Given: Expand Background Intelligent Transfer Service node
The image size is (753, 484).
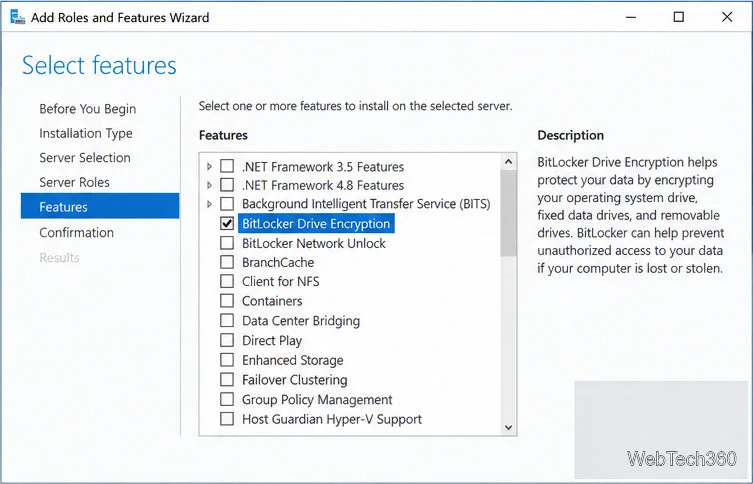Looking at the screenshot, I should (209, 204).
